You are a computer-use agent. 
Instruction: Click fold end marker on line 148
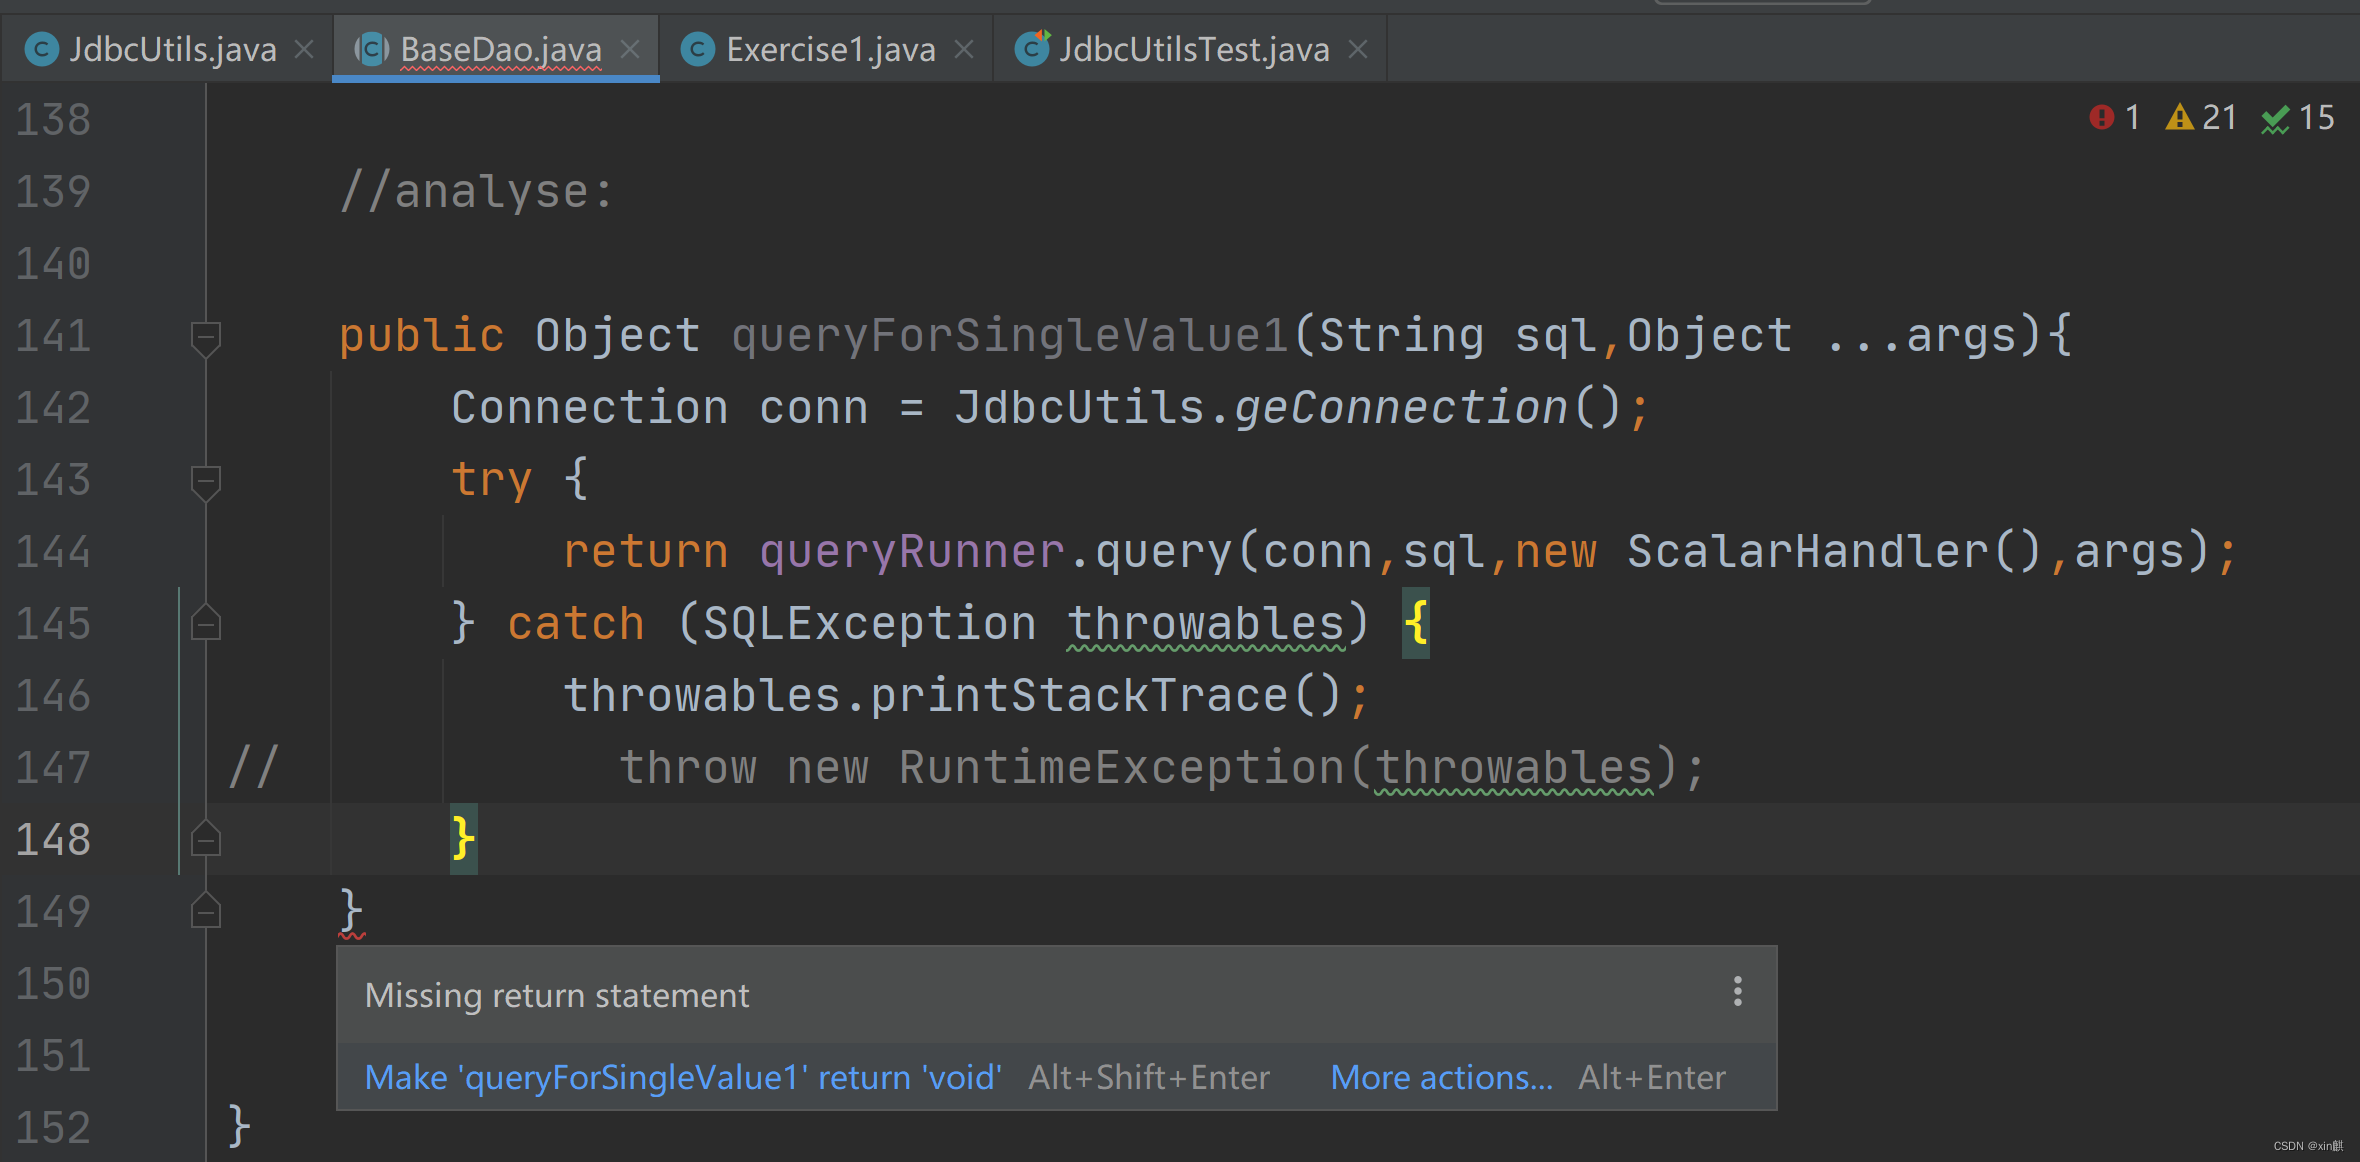pyautogui.click(x=206, y=840)
